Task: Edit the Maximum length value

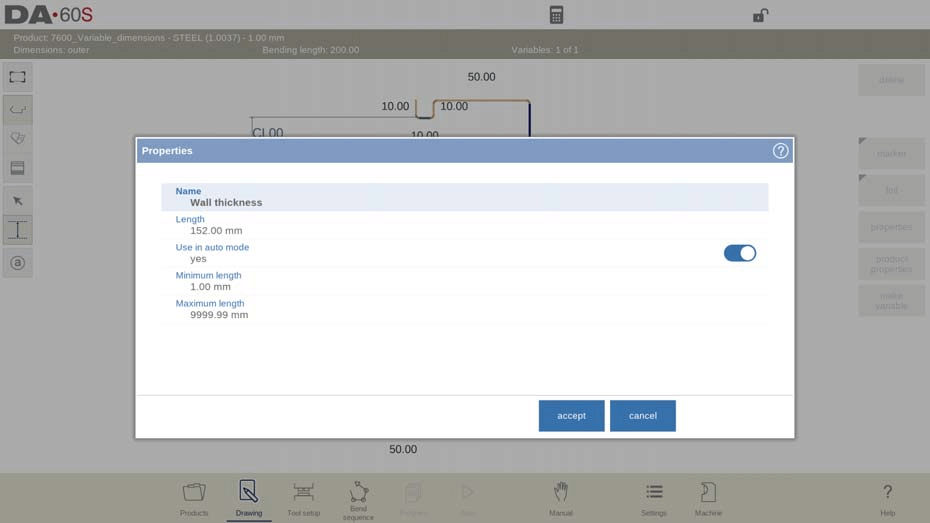Action: pyautogui.click(x=219, y=315)
